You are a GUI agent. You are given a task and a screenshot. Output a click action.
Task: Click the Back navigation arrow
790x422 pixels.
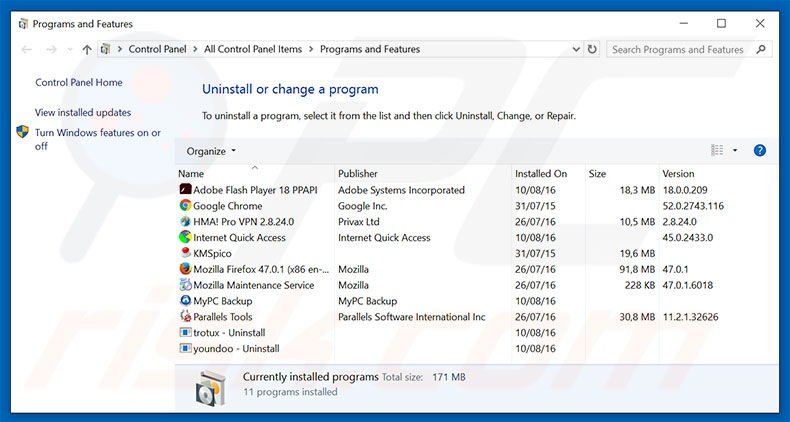(27, 49)
